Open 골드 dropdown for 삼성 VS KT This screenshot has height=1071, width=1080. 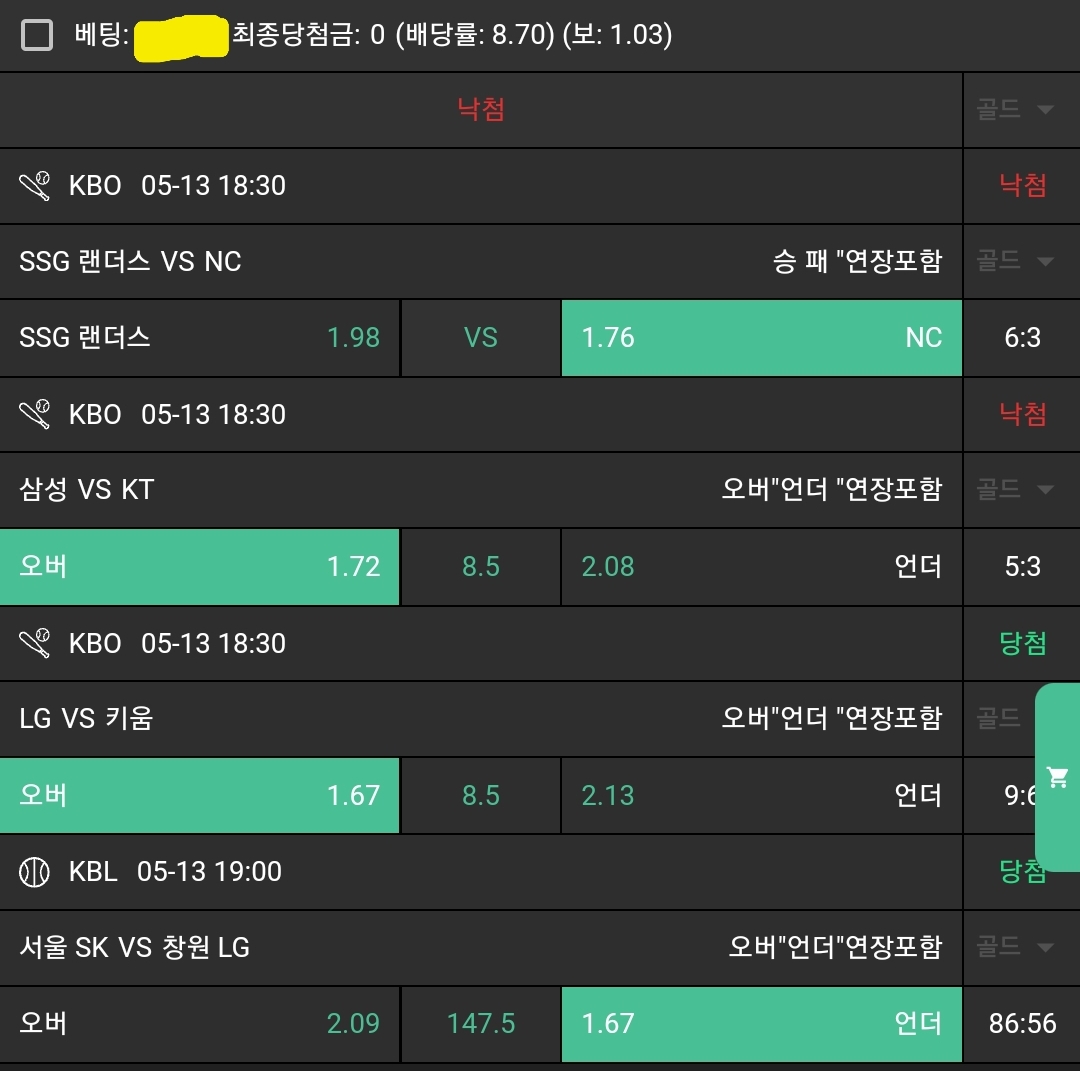click(x=1015, y=490)
